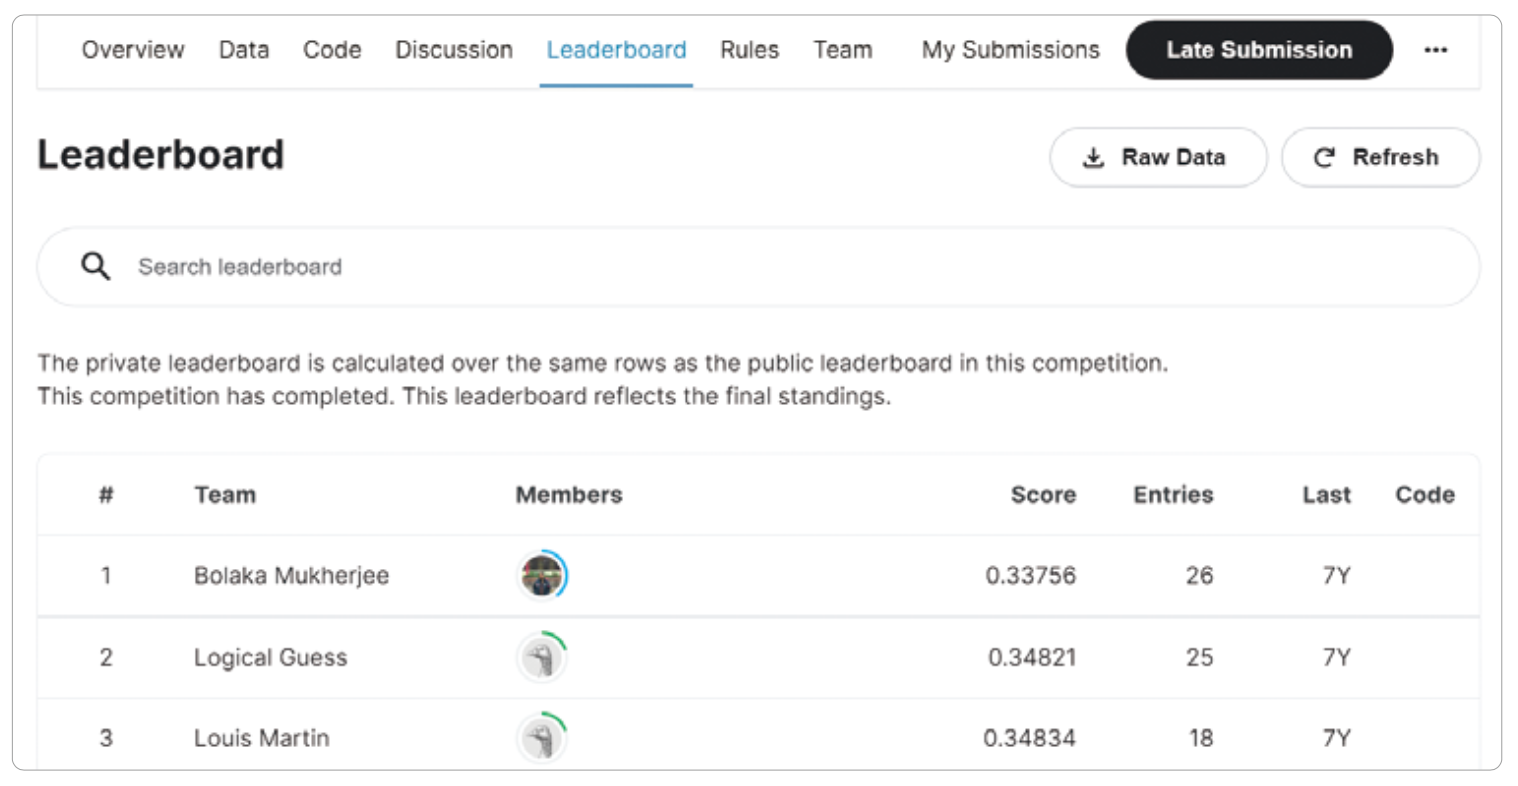This screenshot has height=786, width=1518.
Task: Select the Leaderboard tab
Action: coord(616,50)
